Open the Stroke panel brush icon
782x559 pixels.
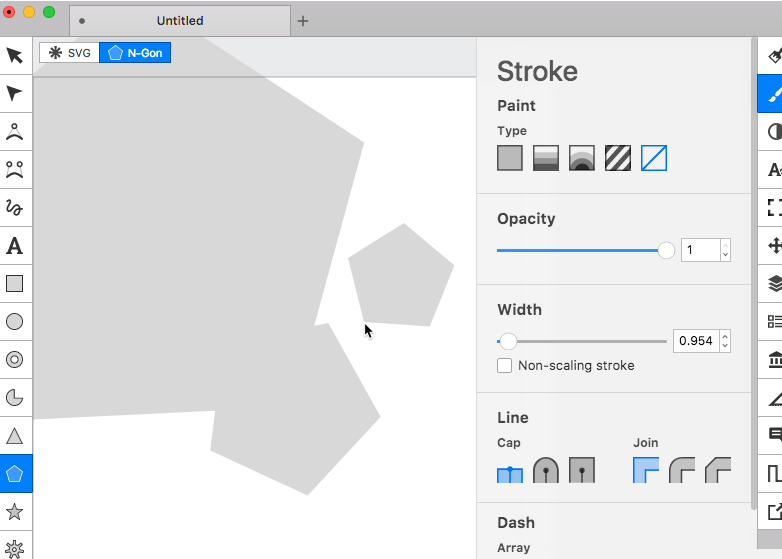coord(771,94)
